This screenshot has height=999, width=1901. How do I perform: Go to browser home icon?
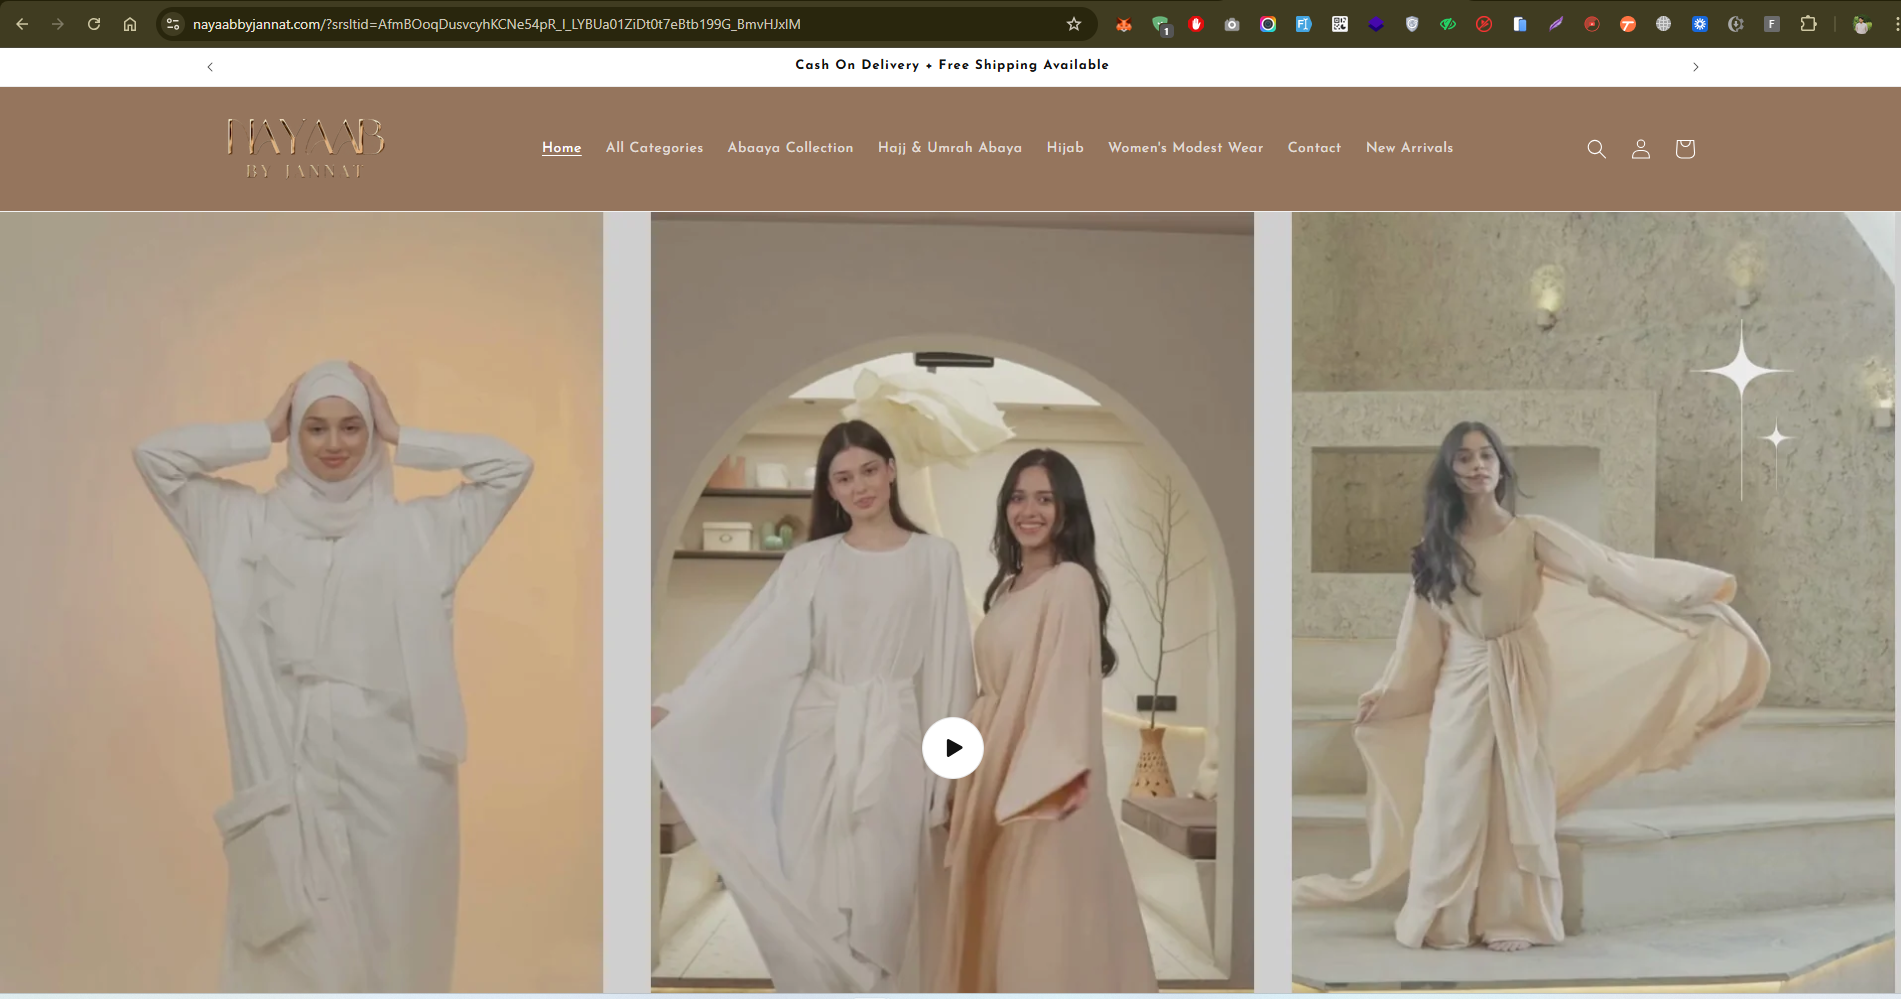click(130, 24)
